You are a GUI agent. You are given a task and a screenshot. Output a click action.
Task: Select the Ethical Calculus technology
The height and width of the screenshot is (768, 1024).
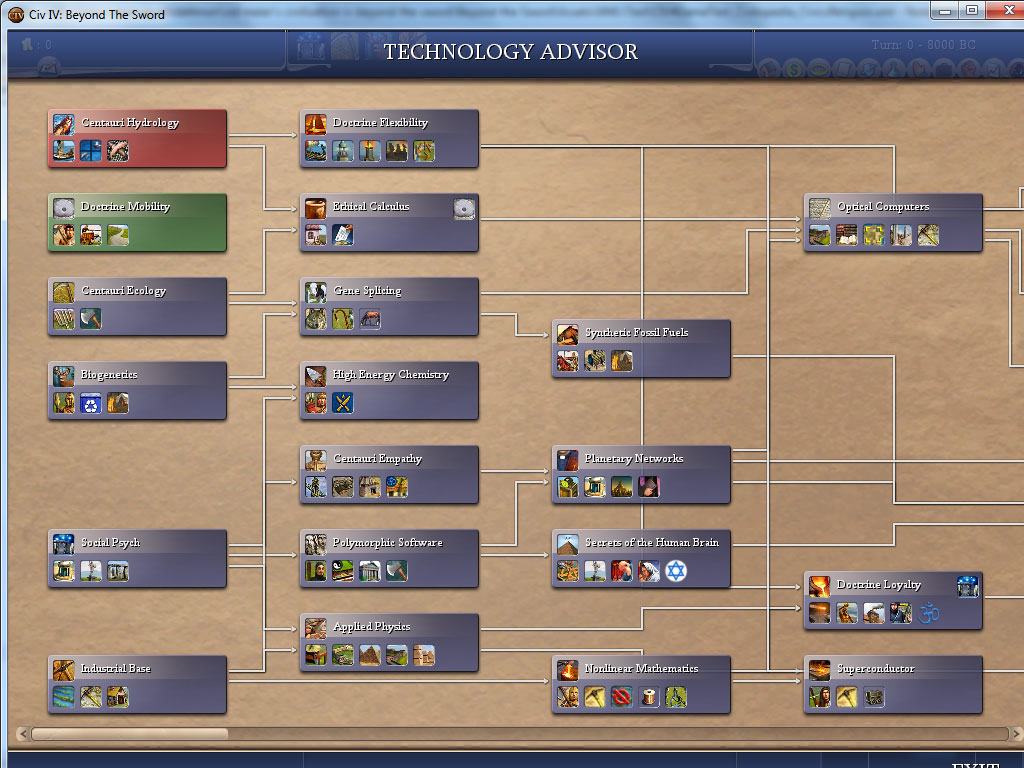(x=390, y=223)
